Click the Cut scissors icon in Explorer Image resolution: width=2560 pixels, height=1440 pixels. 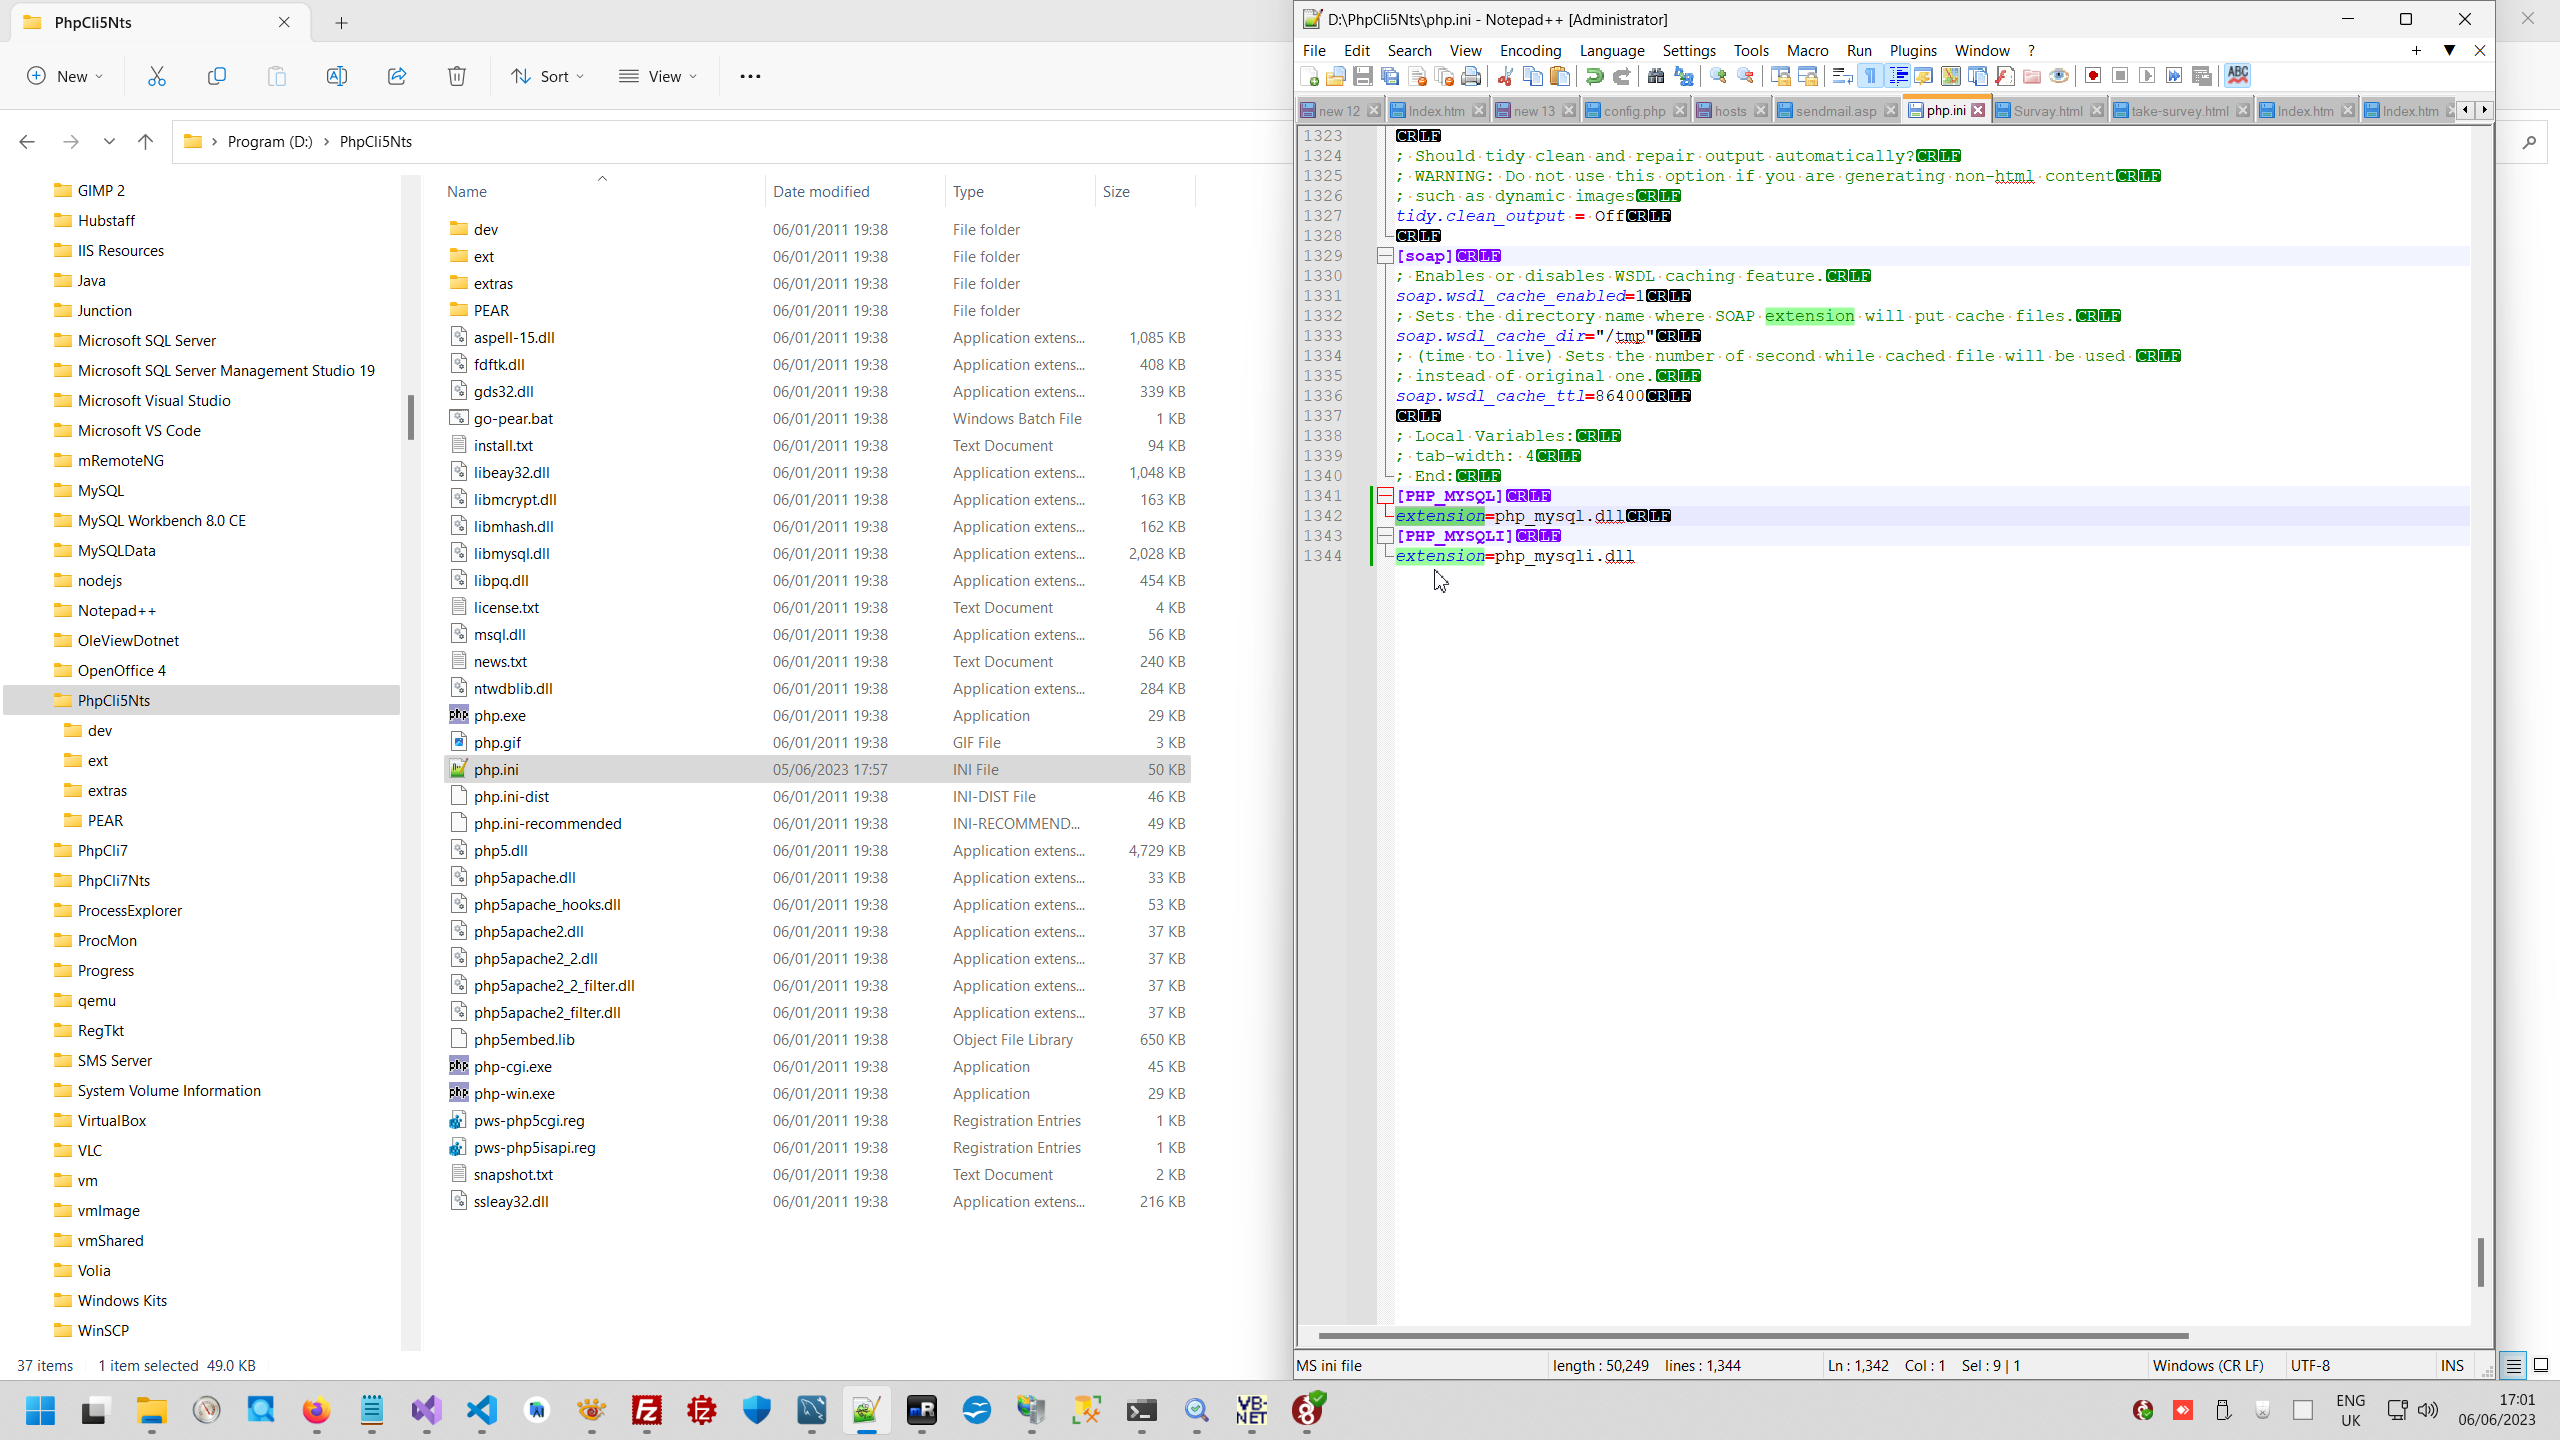[157, 76]
